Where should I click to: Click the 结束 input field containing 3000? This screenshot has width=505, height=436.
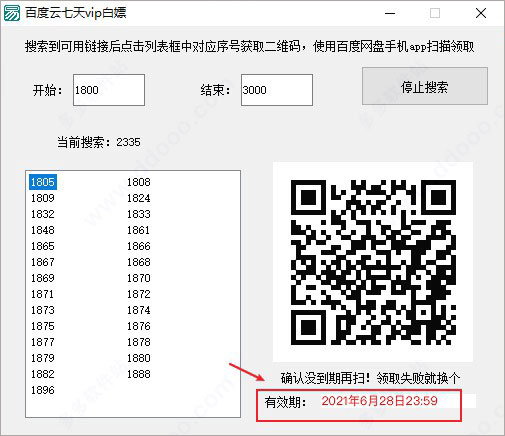[x=277, y=90]
